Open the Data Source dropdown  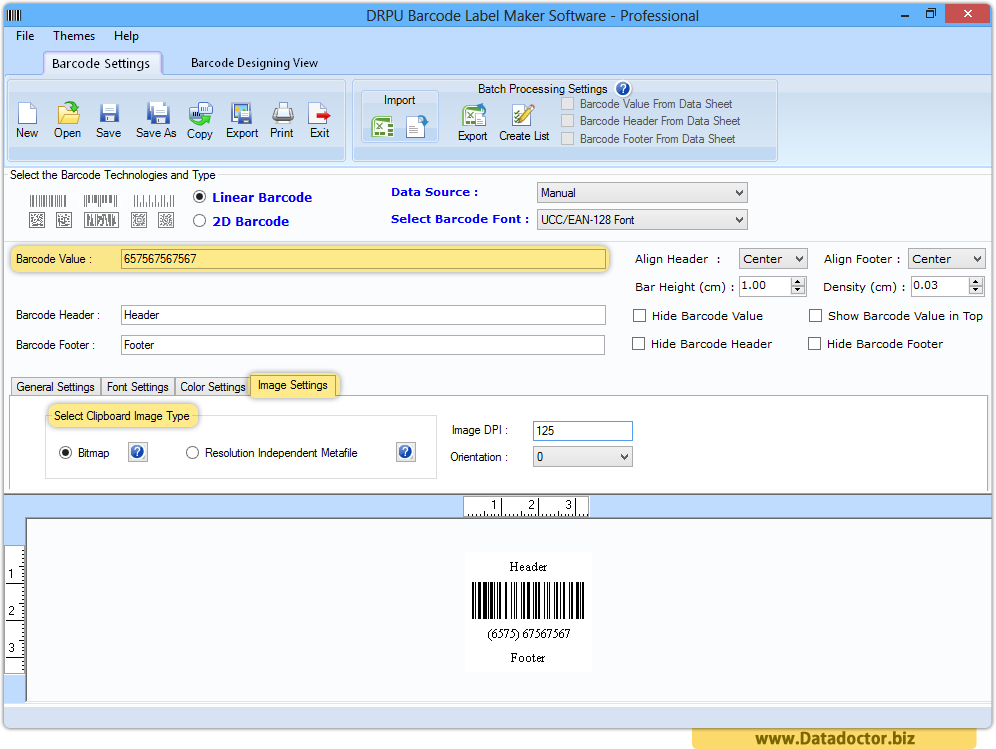point(740,193)
